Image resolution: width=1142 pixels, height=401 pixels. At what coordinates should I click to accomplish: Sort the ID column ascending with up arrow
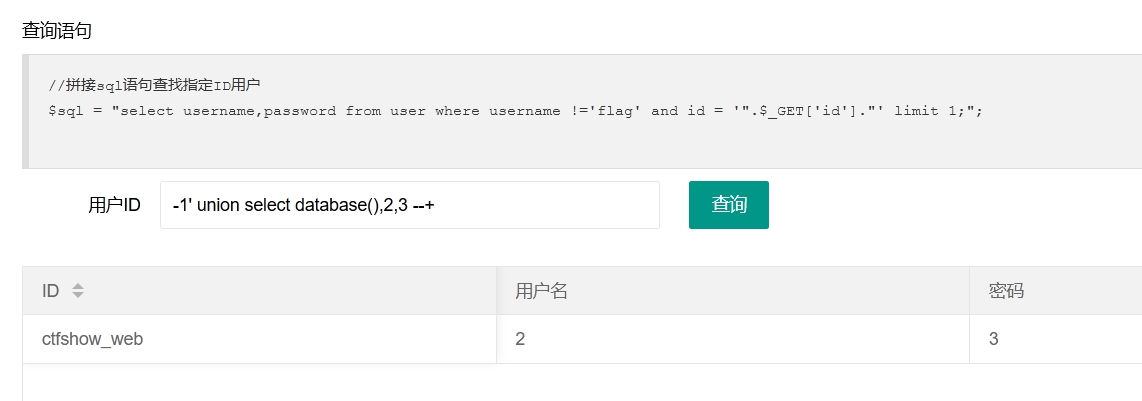(x=78, y=287)
